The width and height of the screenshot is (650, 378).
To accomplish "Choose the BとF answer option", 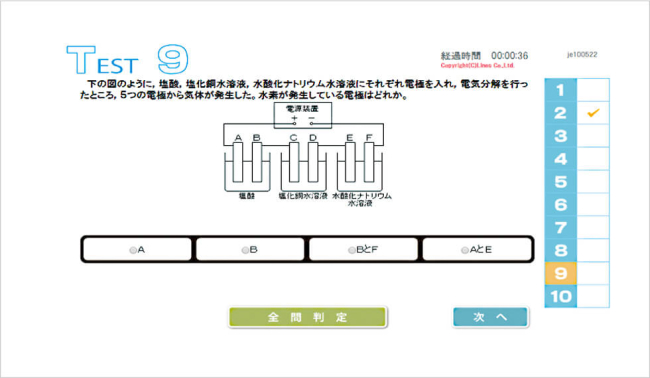I will tap(363, 250).
